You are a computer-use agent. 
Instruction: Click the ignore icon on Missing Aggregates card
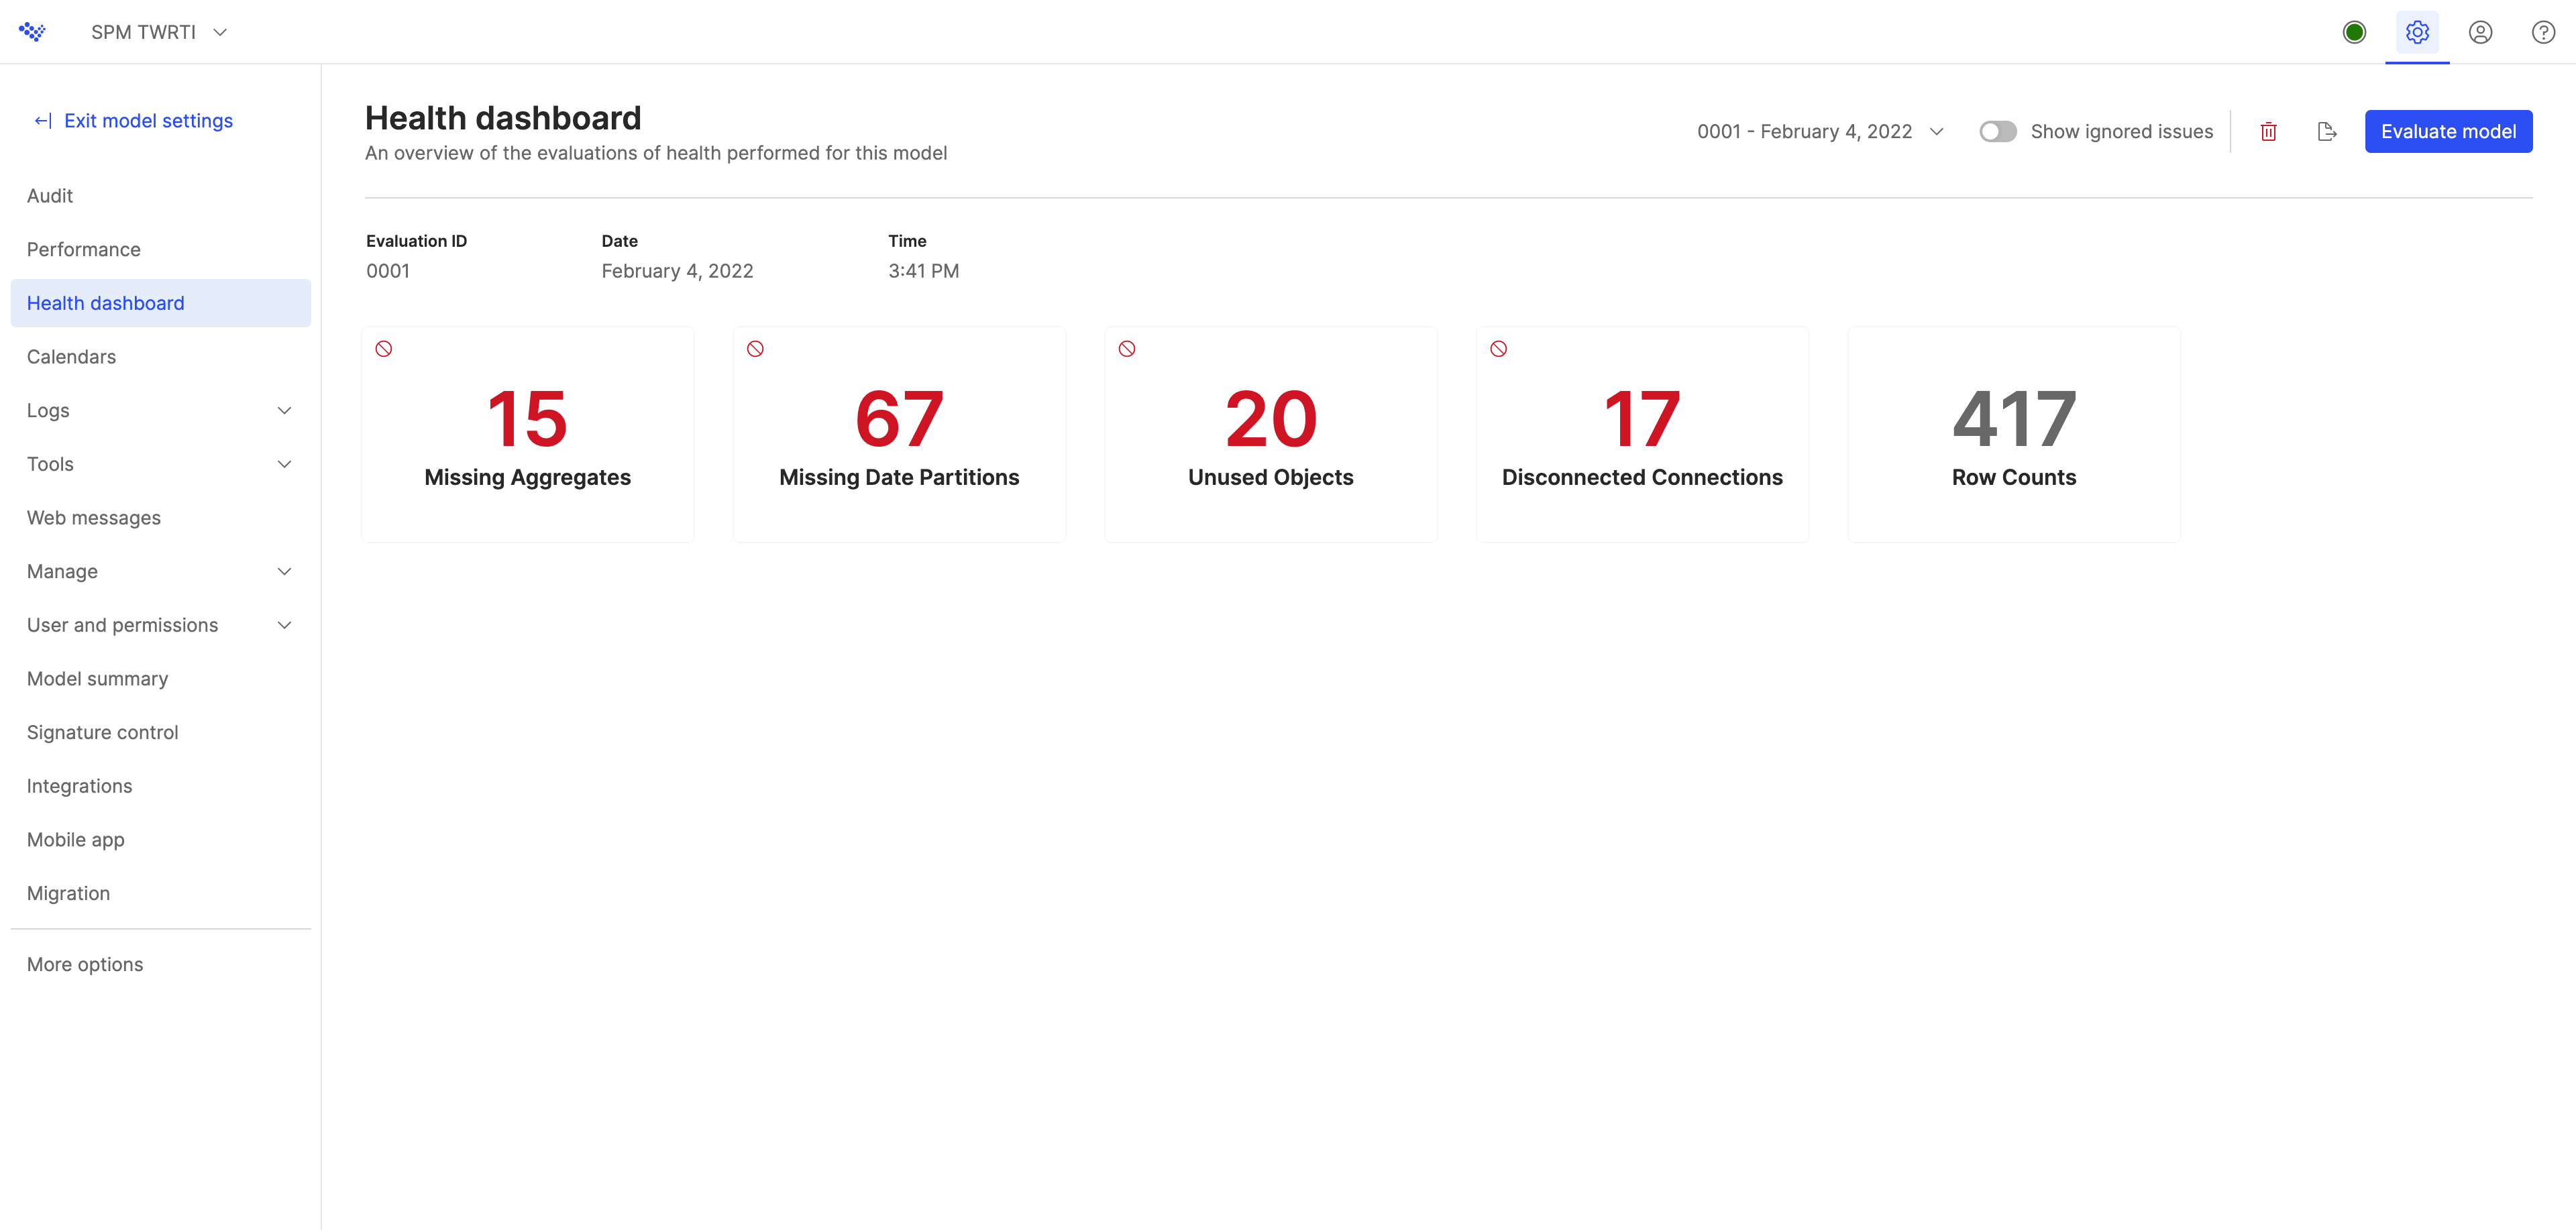pyautogui.click(x=385, y=348)
